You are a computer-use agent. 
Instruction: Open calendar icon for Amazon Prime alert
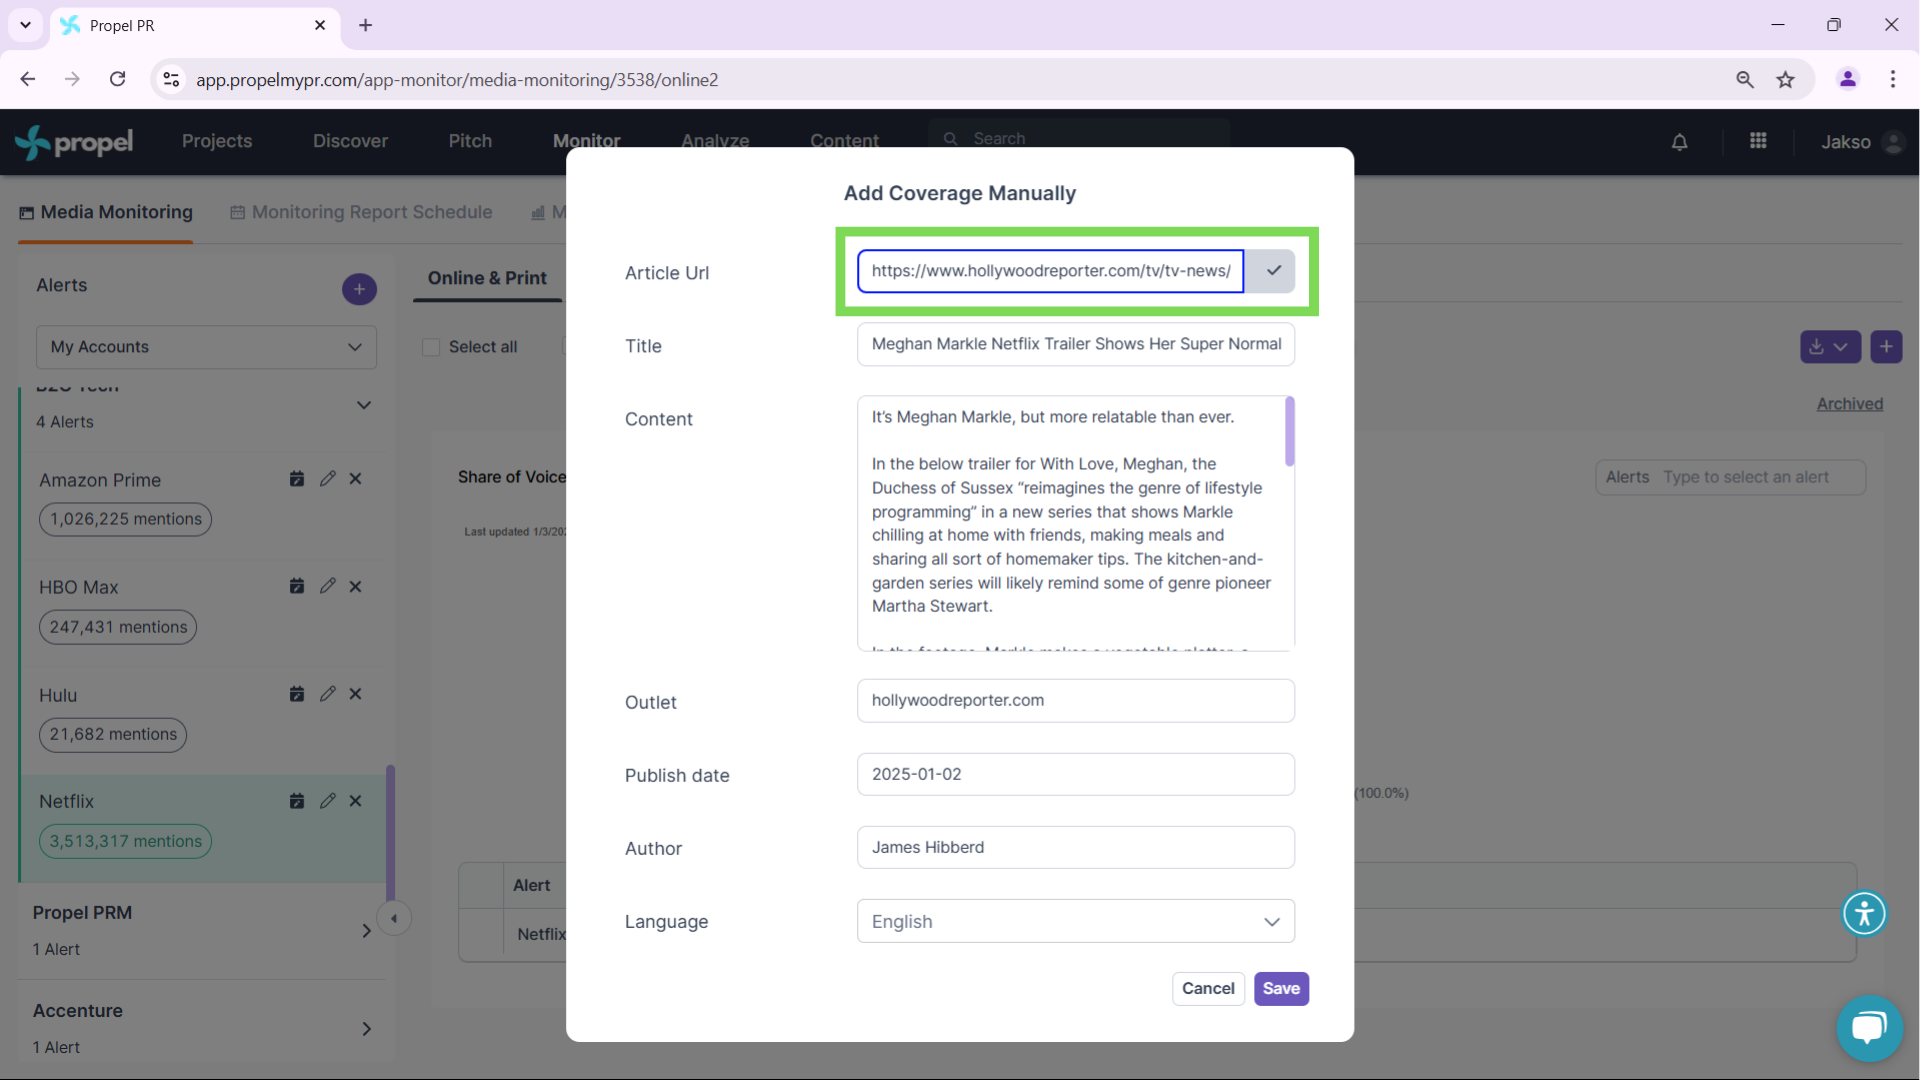(x=297, y=479)
